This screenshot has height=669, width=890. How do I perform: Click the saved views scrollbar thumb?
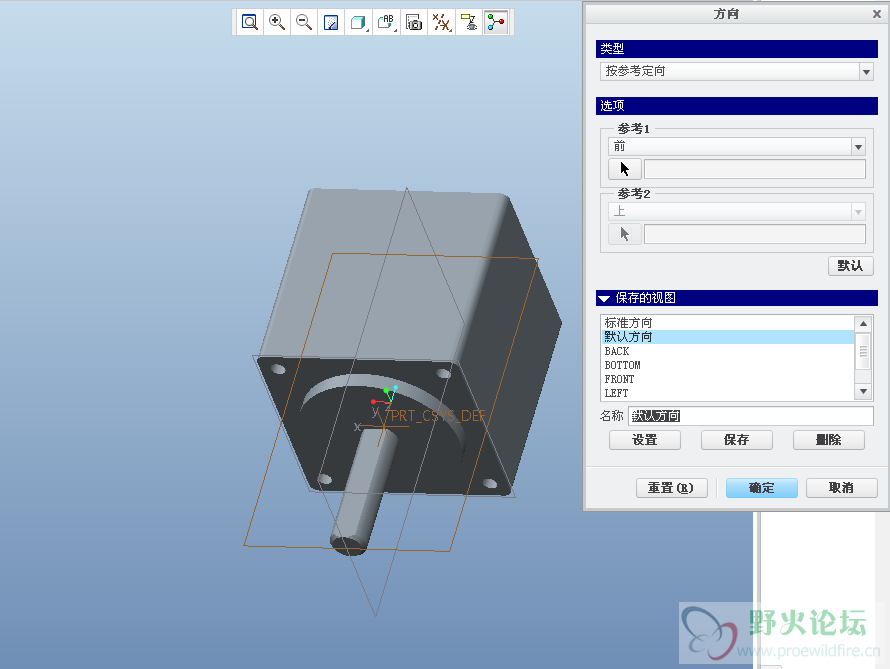pyautogui.click(x=863, y=352)
